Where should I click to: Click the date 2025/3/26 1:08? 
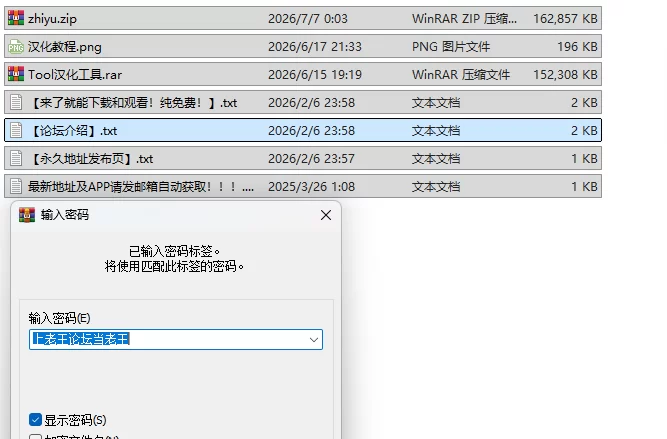(311, 187)
